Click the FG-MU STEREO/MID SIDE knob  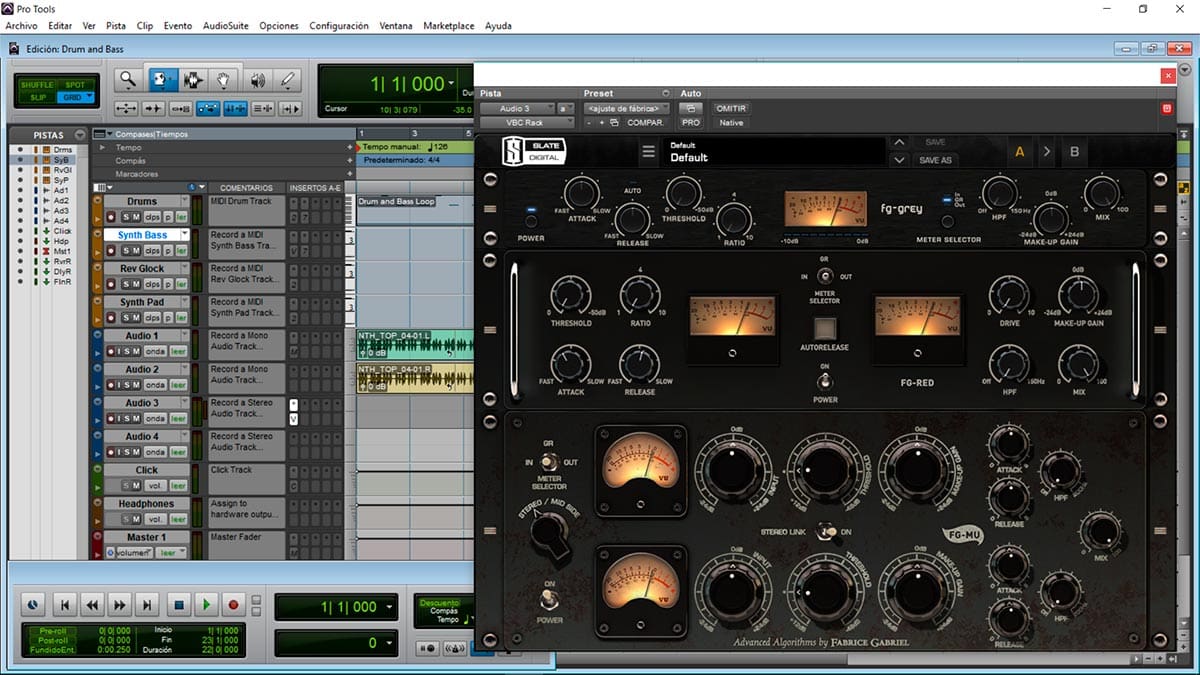550,532
